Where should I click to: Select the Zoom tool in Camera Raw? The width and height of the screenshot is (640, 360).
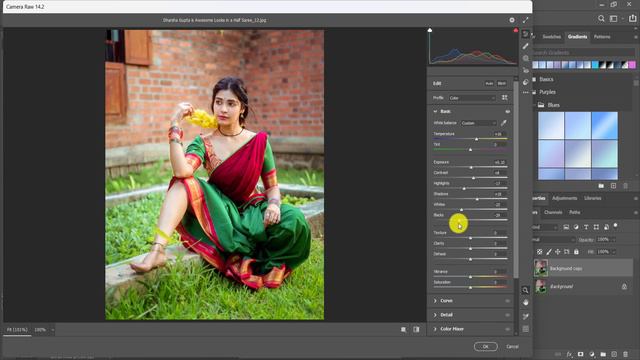pyautogui.click(x=526, y=290)
